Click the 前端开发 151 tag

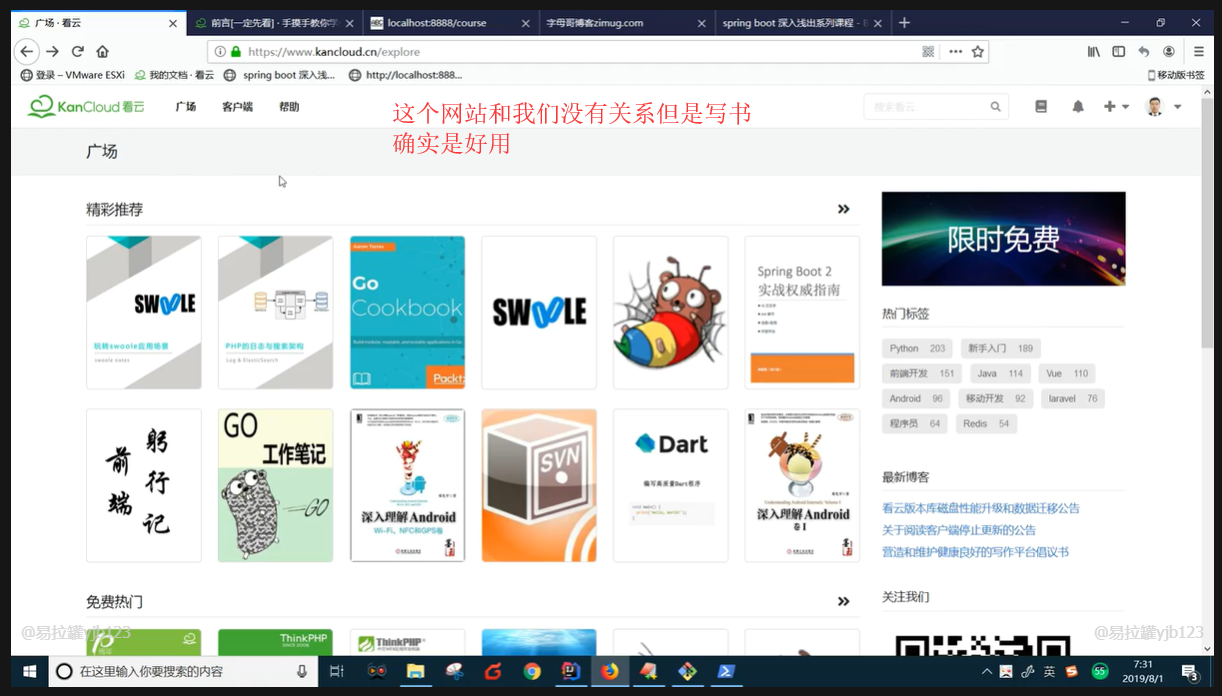pos(922,373)
